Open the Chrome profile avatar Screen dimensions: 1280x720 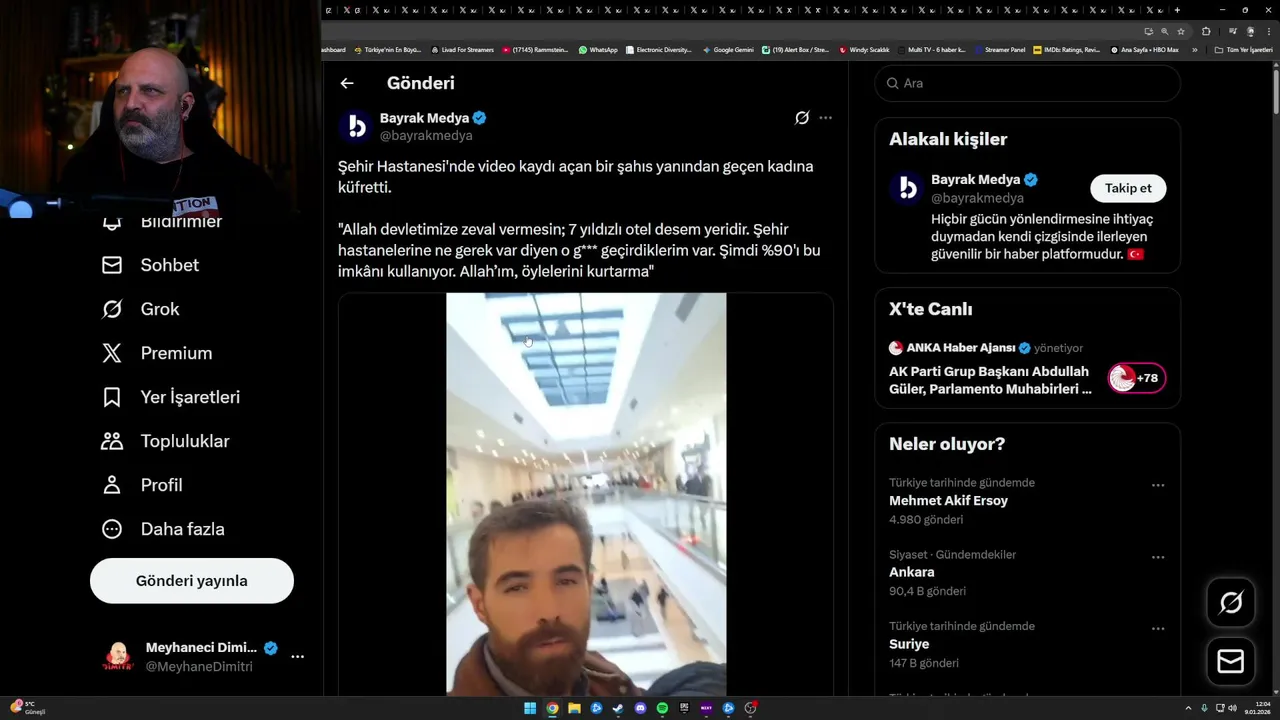(1251, 31)
